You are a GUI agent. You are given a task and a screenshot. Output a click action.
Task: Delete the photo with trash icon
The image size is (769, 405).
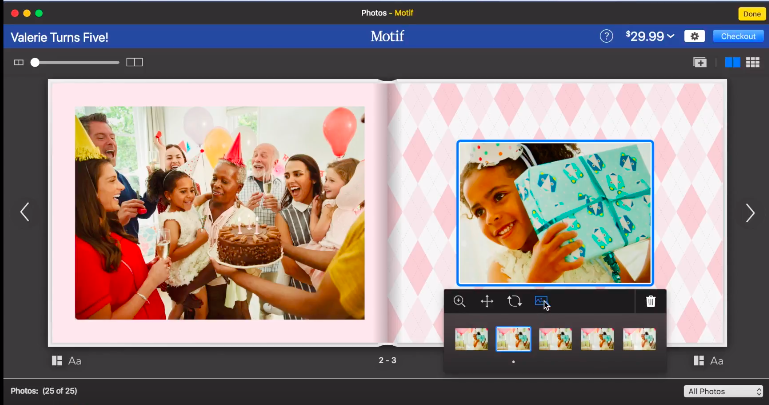tap(651, 301)
